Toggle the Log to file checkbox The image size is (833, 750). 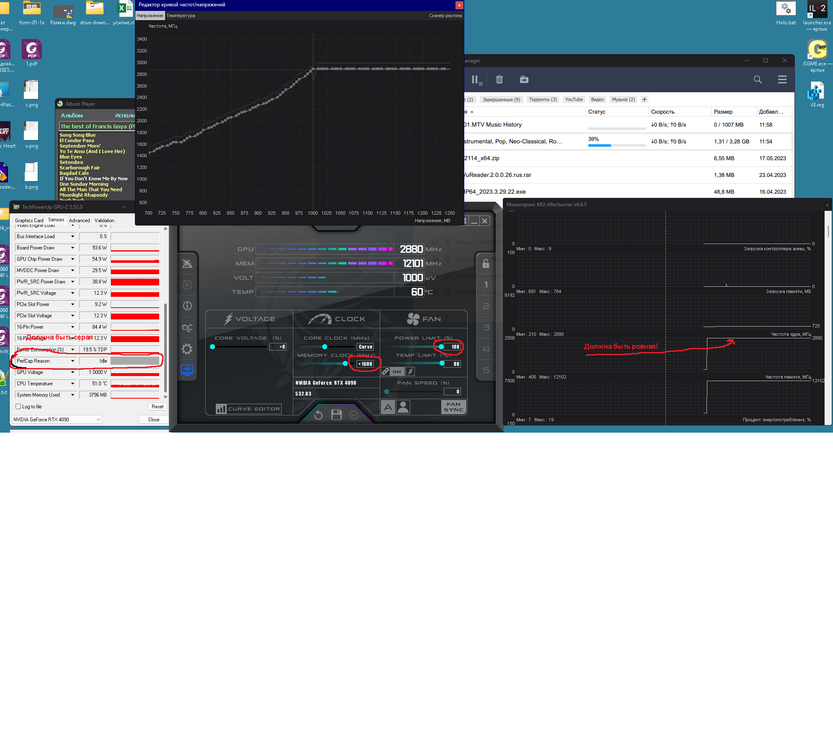point(19,406)
